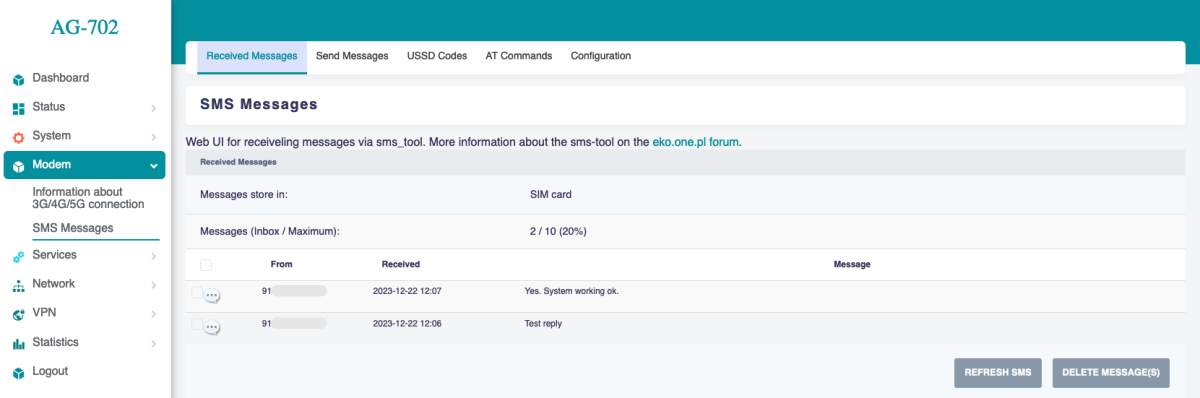Click the System gear icon
1200x398 pixels.
(18, 137)
